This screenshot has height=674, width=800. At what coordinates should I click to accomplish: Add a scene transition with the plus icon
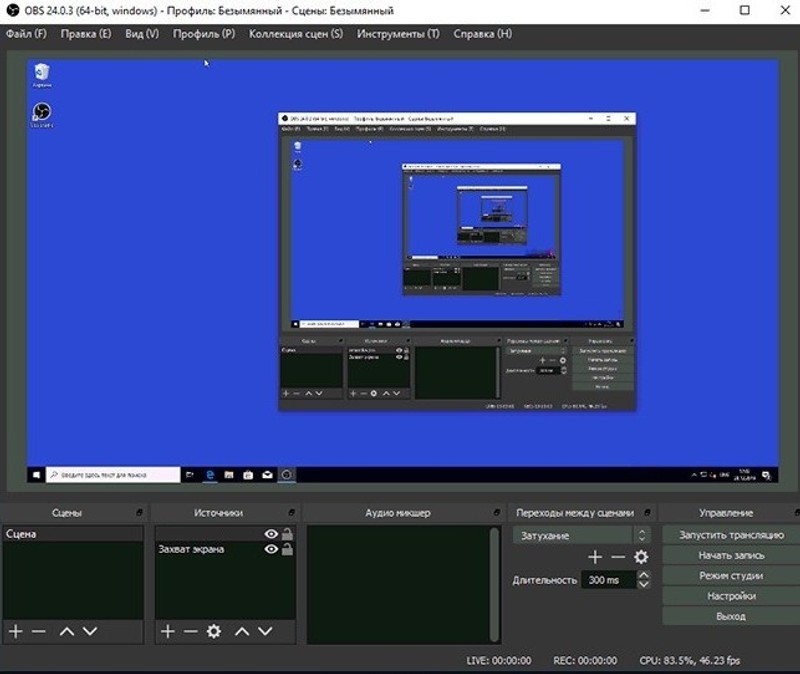tap(594, 557)
